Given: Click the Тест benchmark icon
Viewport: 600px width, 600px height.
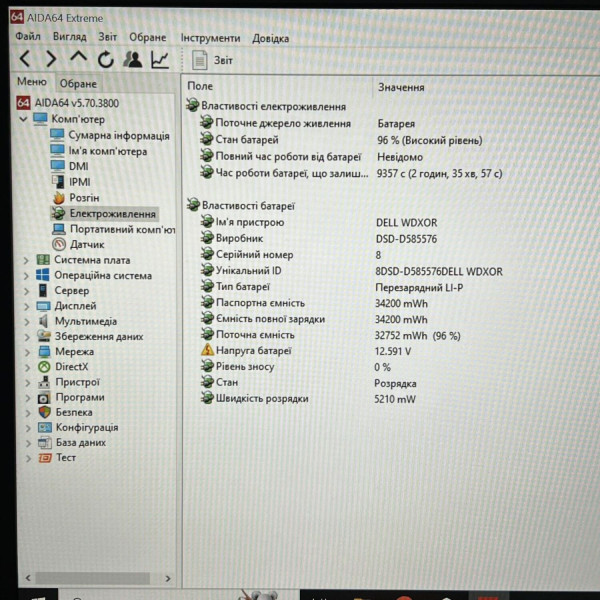Looking at the screenshot, I should point(45,458).
